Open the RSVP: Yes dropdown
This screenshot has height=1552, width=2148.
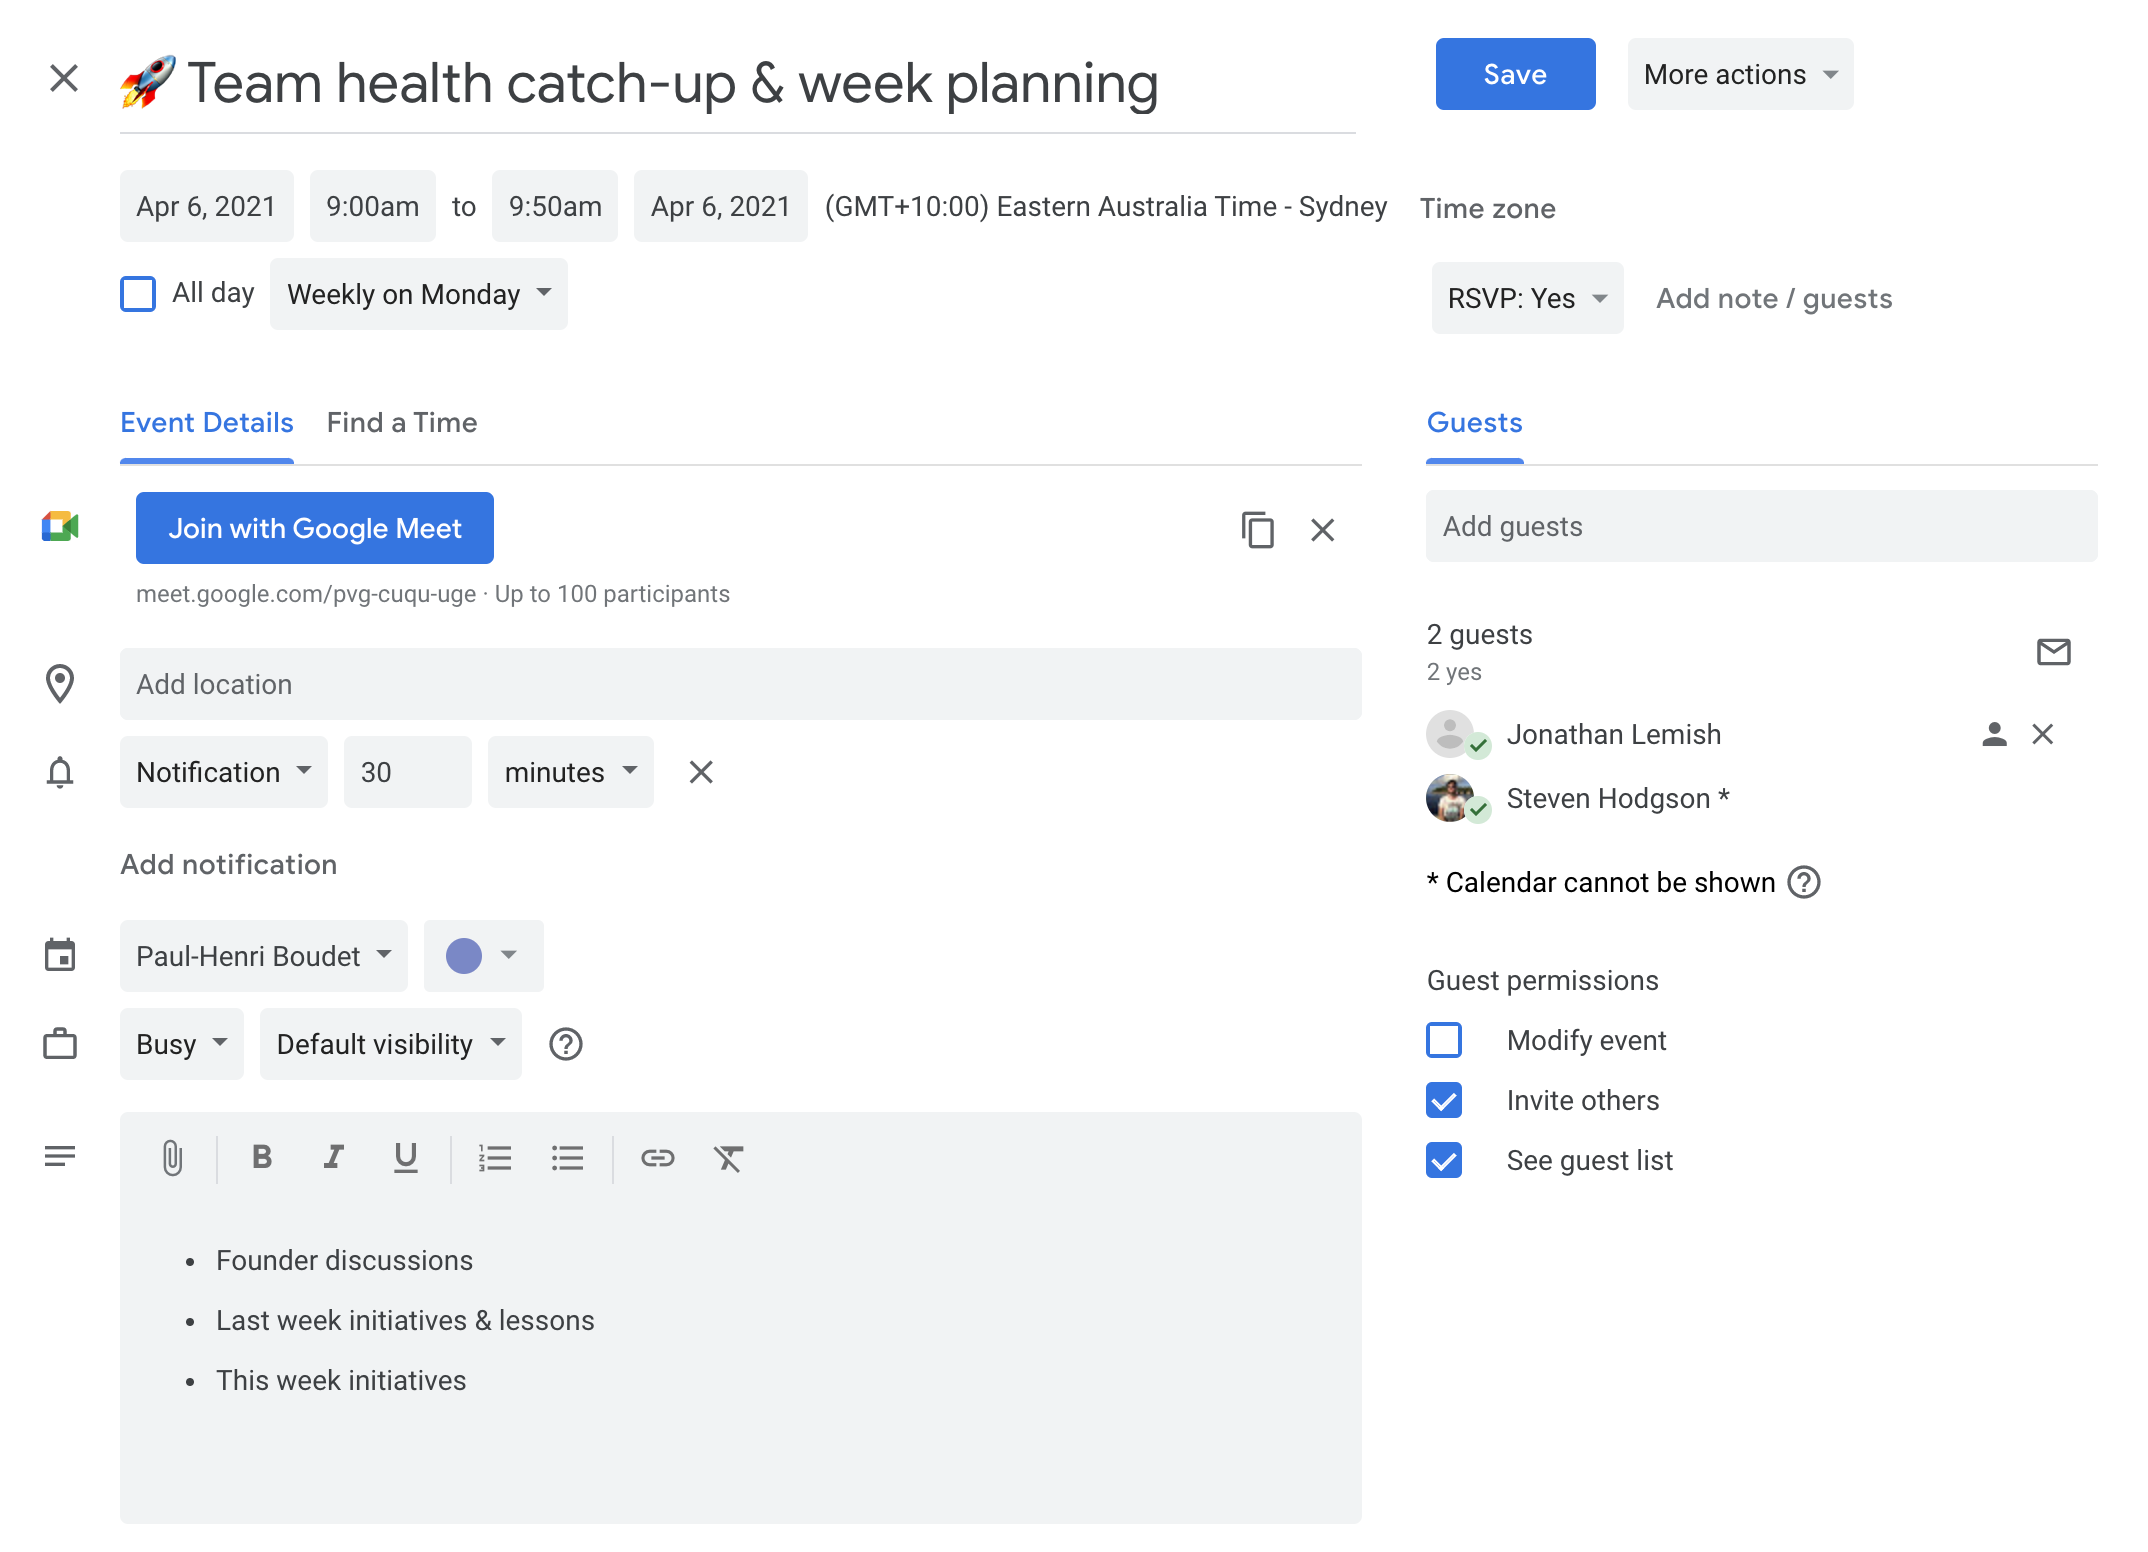(x=1527, y=298)
